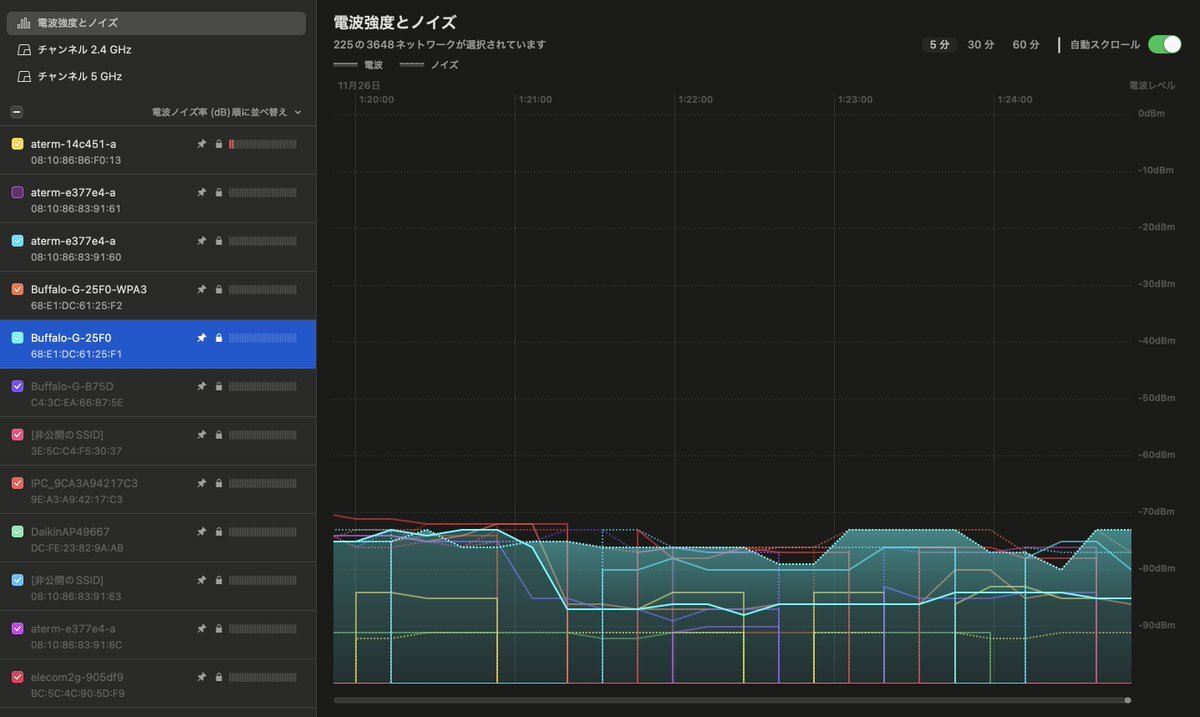Switch to チャンネル 5 GHz view
This screenshot has height=717, width=1200.
tap(79, 76)
